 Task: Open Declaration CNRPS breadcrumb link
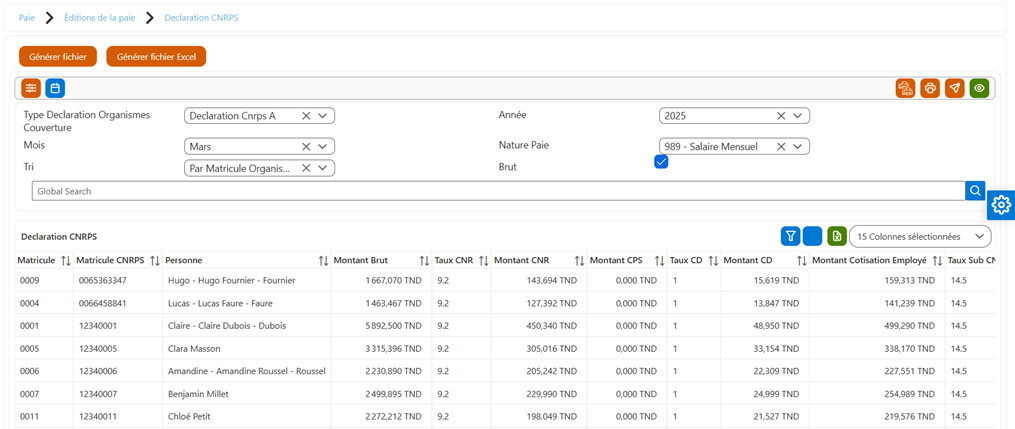pos(201,18)
